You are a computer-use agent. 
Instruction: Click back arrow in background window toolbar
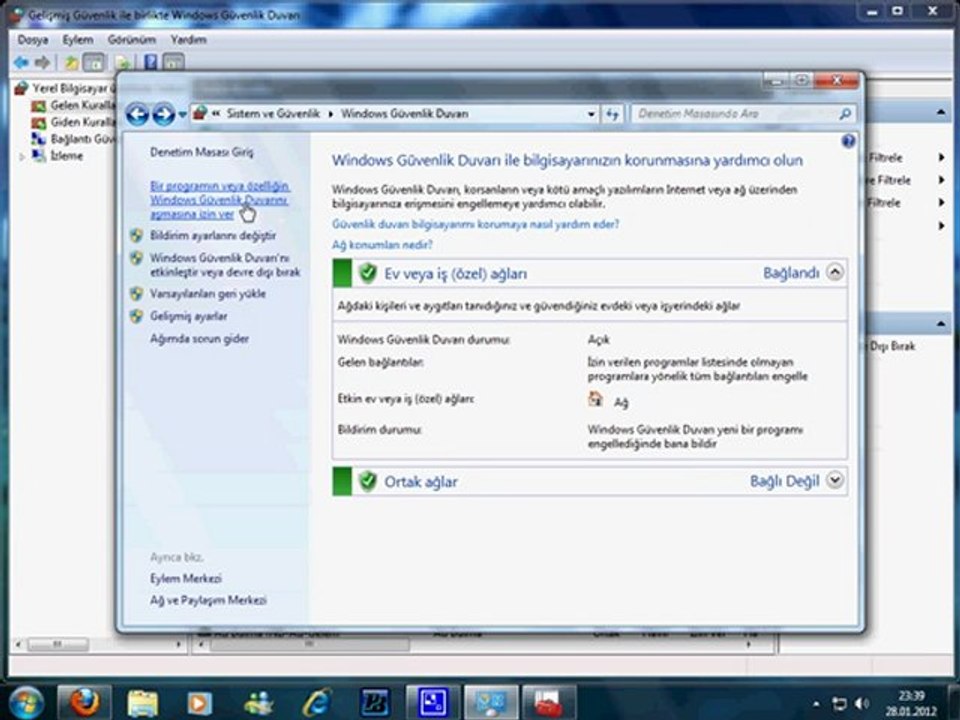click(21, 62)
